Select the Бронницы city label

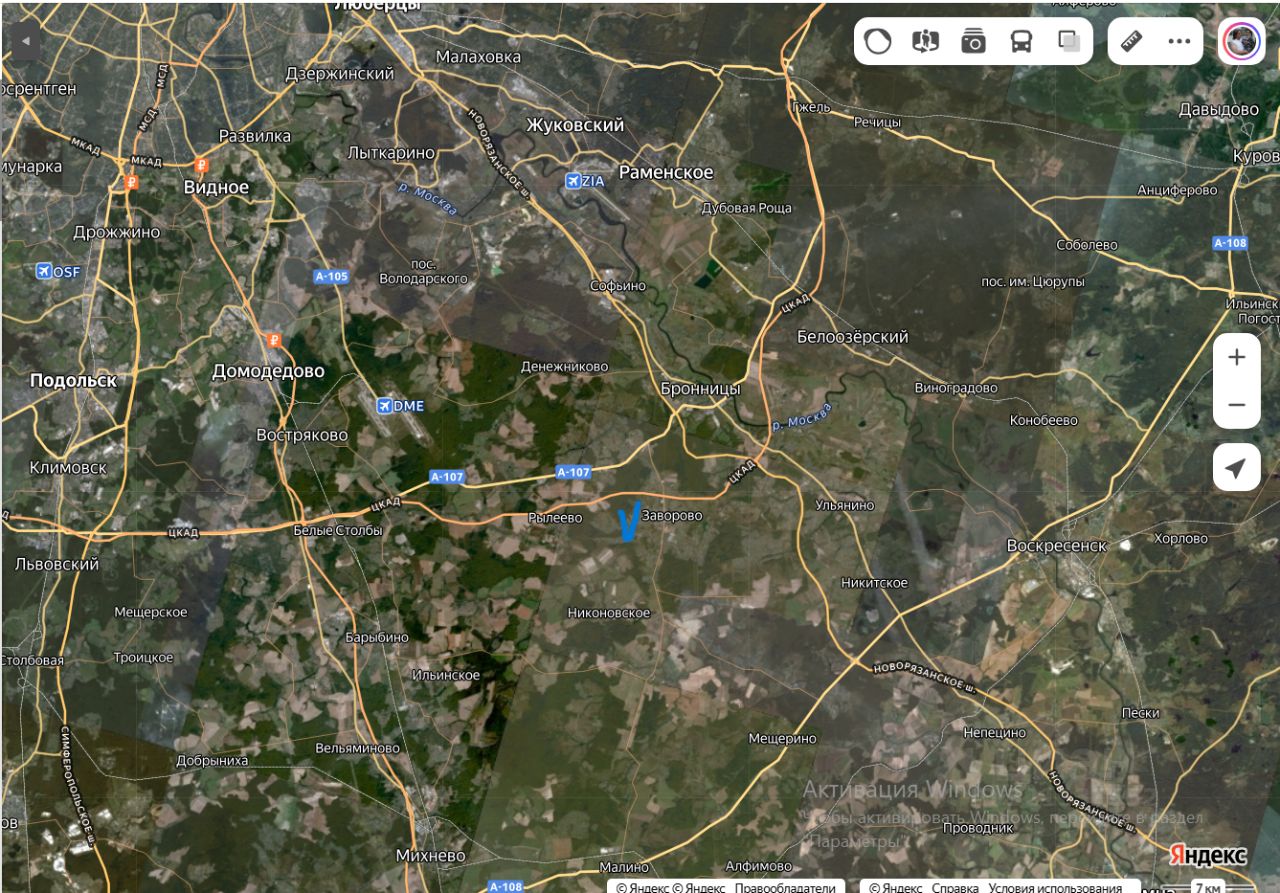click(701, 388)
